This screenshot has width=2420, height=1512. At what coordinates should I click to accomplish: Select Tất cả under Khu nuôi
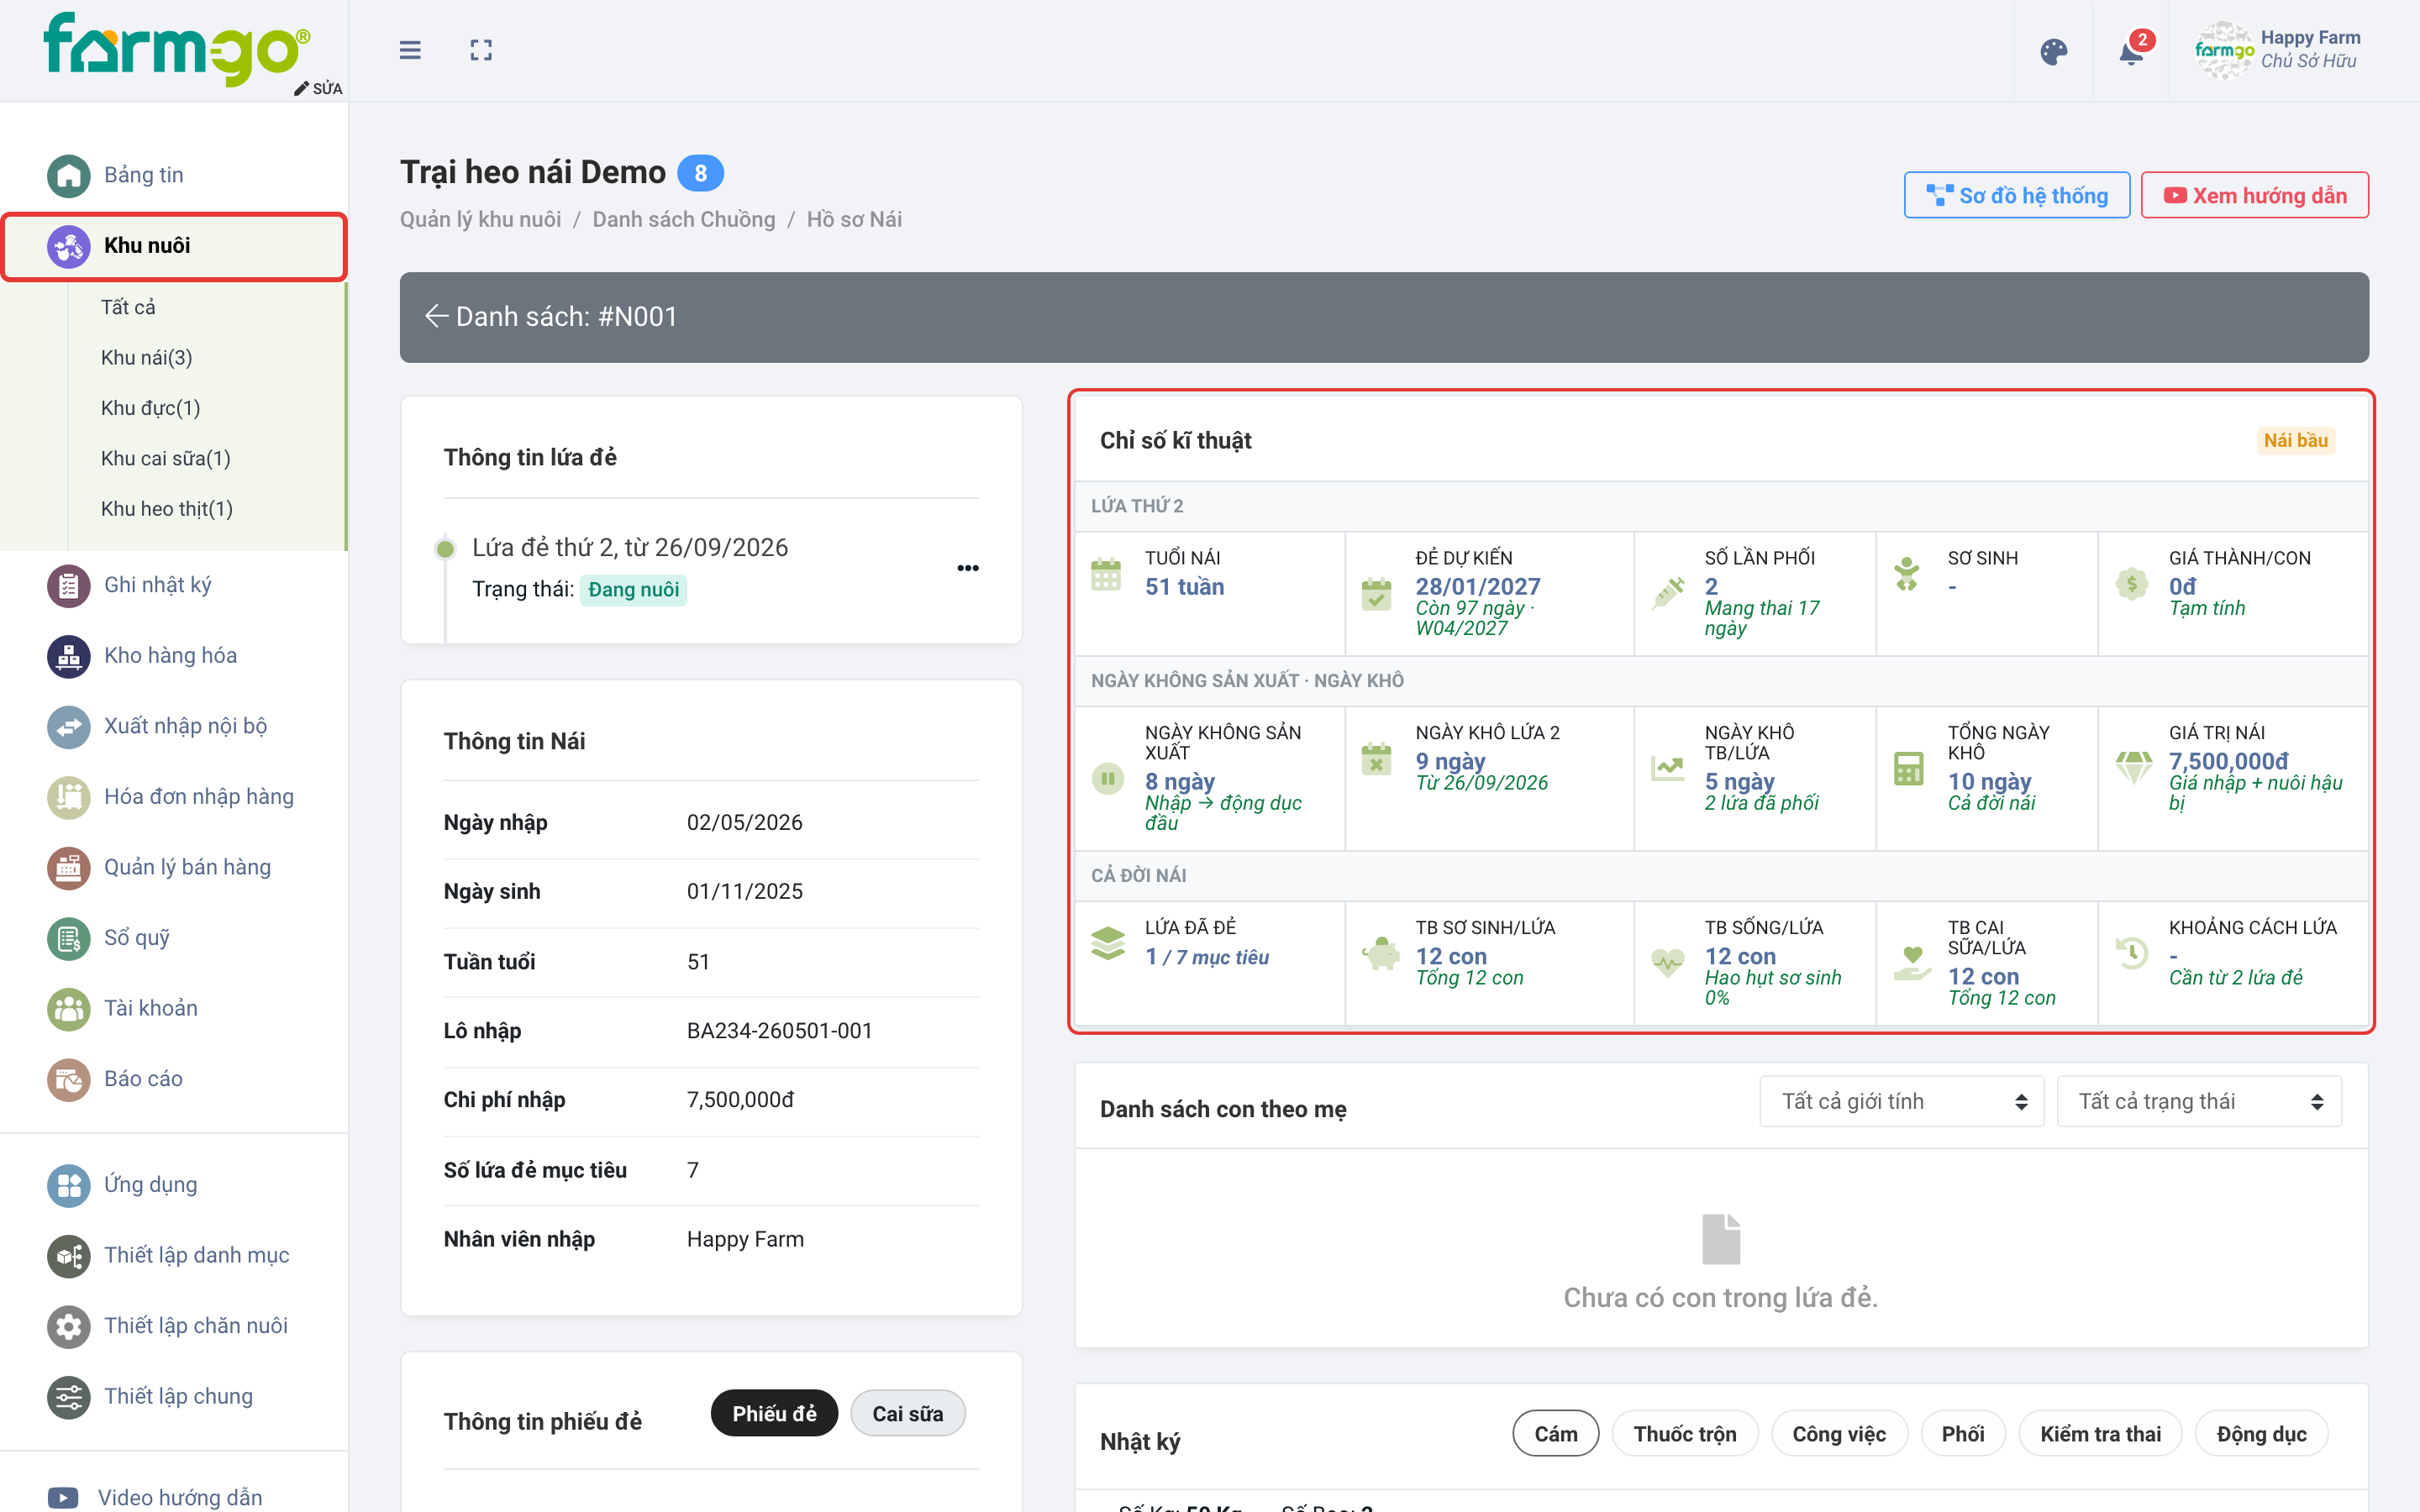128,307
